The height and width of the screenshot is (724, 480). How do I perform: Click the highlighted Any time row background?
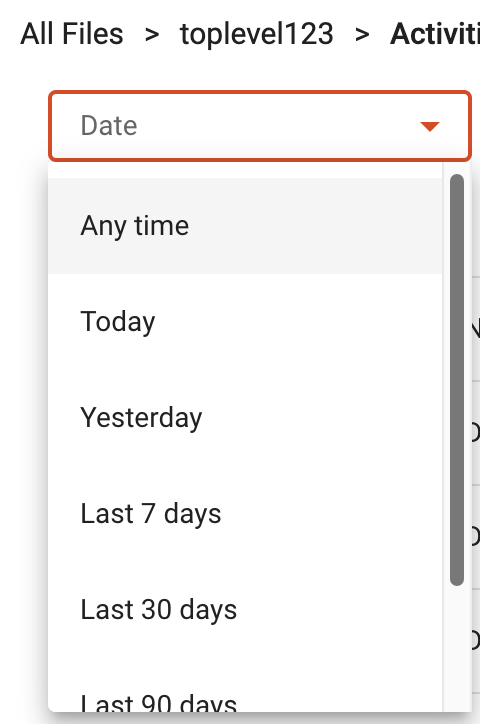pos(245,226)
